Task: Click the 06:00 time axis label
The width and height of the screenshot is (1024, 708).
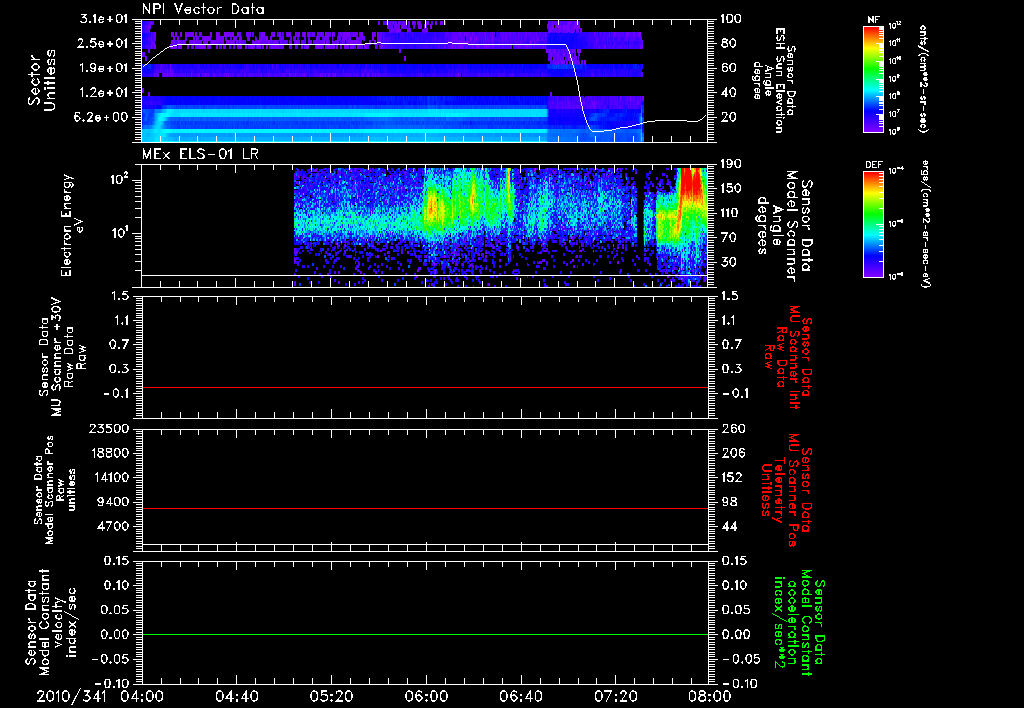Action: 426,695
